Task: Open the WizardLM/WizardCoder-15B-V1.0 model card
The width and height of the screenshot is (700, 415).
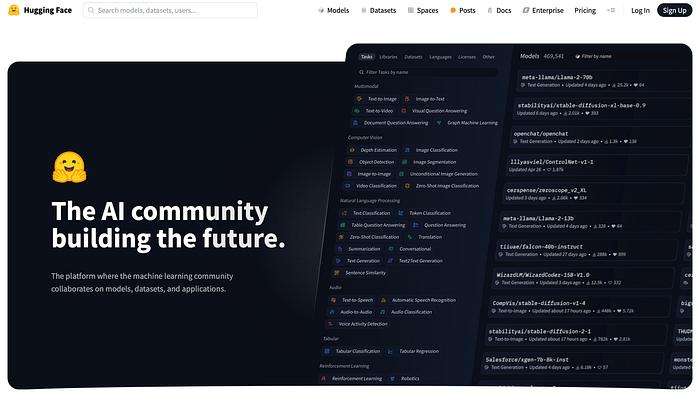Action: tap(583, 278)
